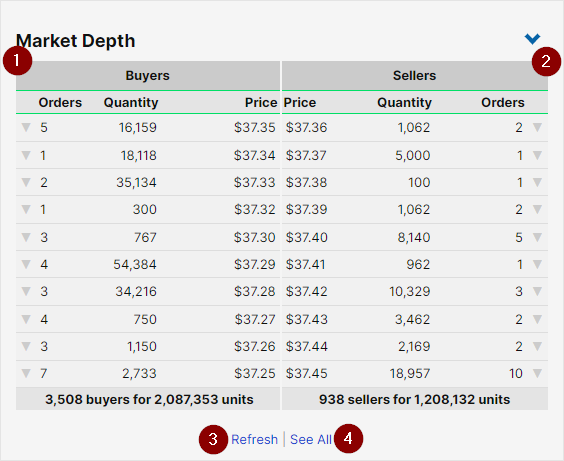
Task: Expand seller orders at $37.45
Action: click(x=537, y=373)
